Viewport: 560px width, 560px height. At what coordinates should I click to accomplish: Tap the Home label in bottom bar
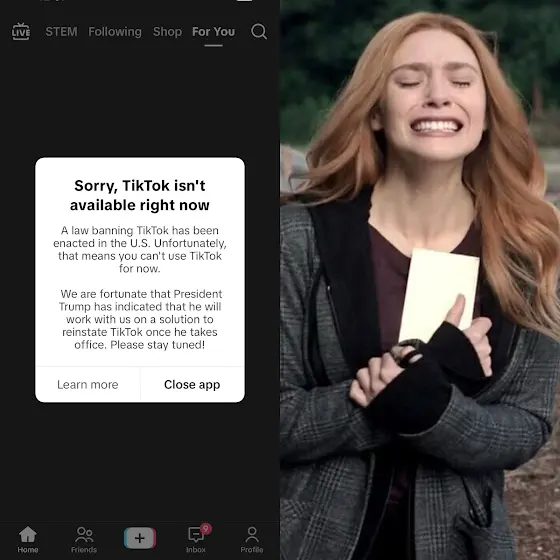point(28,550)
